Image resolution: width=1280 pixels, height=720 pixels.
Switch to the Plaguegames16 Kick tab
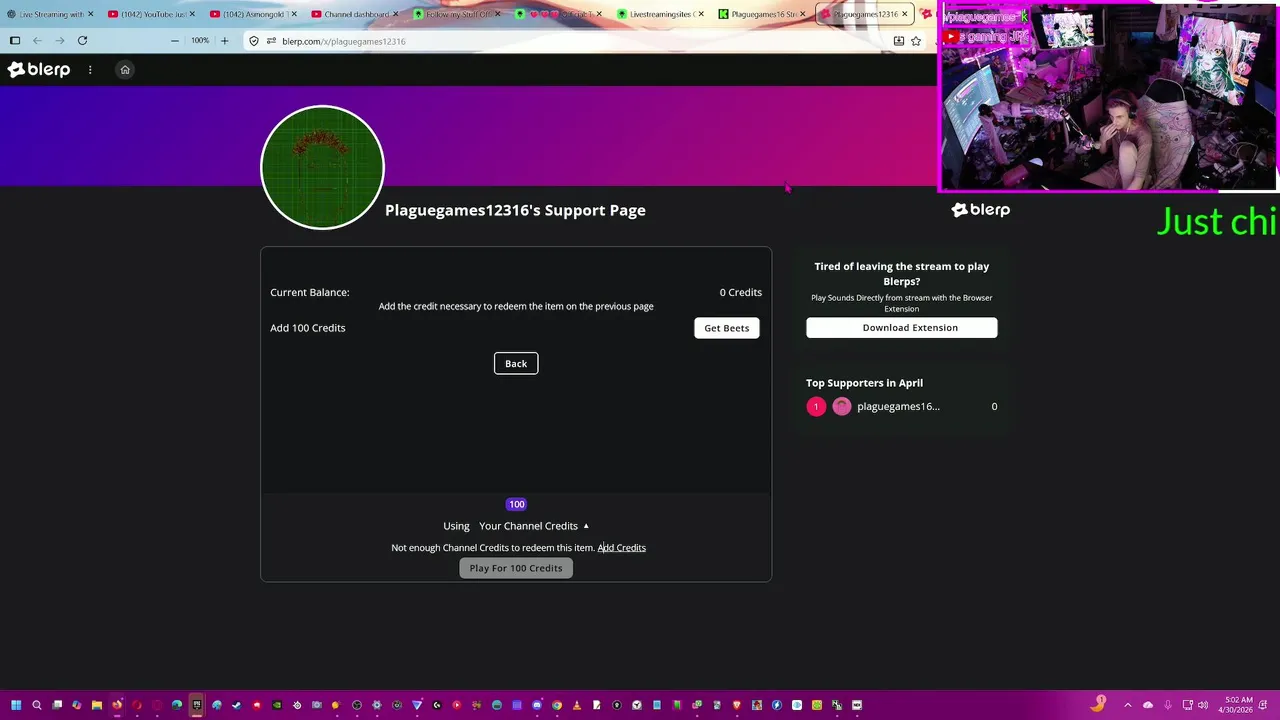click(760, 14)
